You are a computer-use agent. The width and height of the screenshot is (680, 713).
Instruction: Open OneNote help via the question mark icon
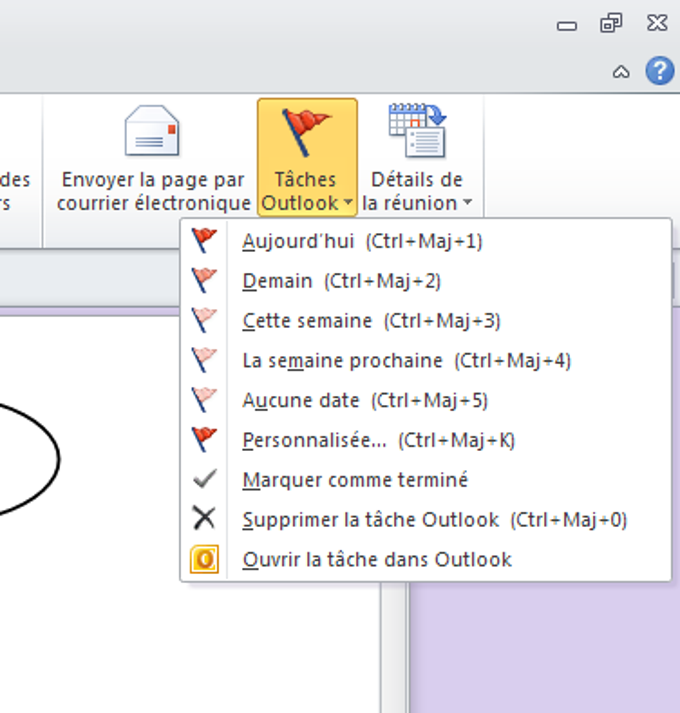(x=660, y=70)
